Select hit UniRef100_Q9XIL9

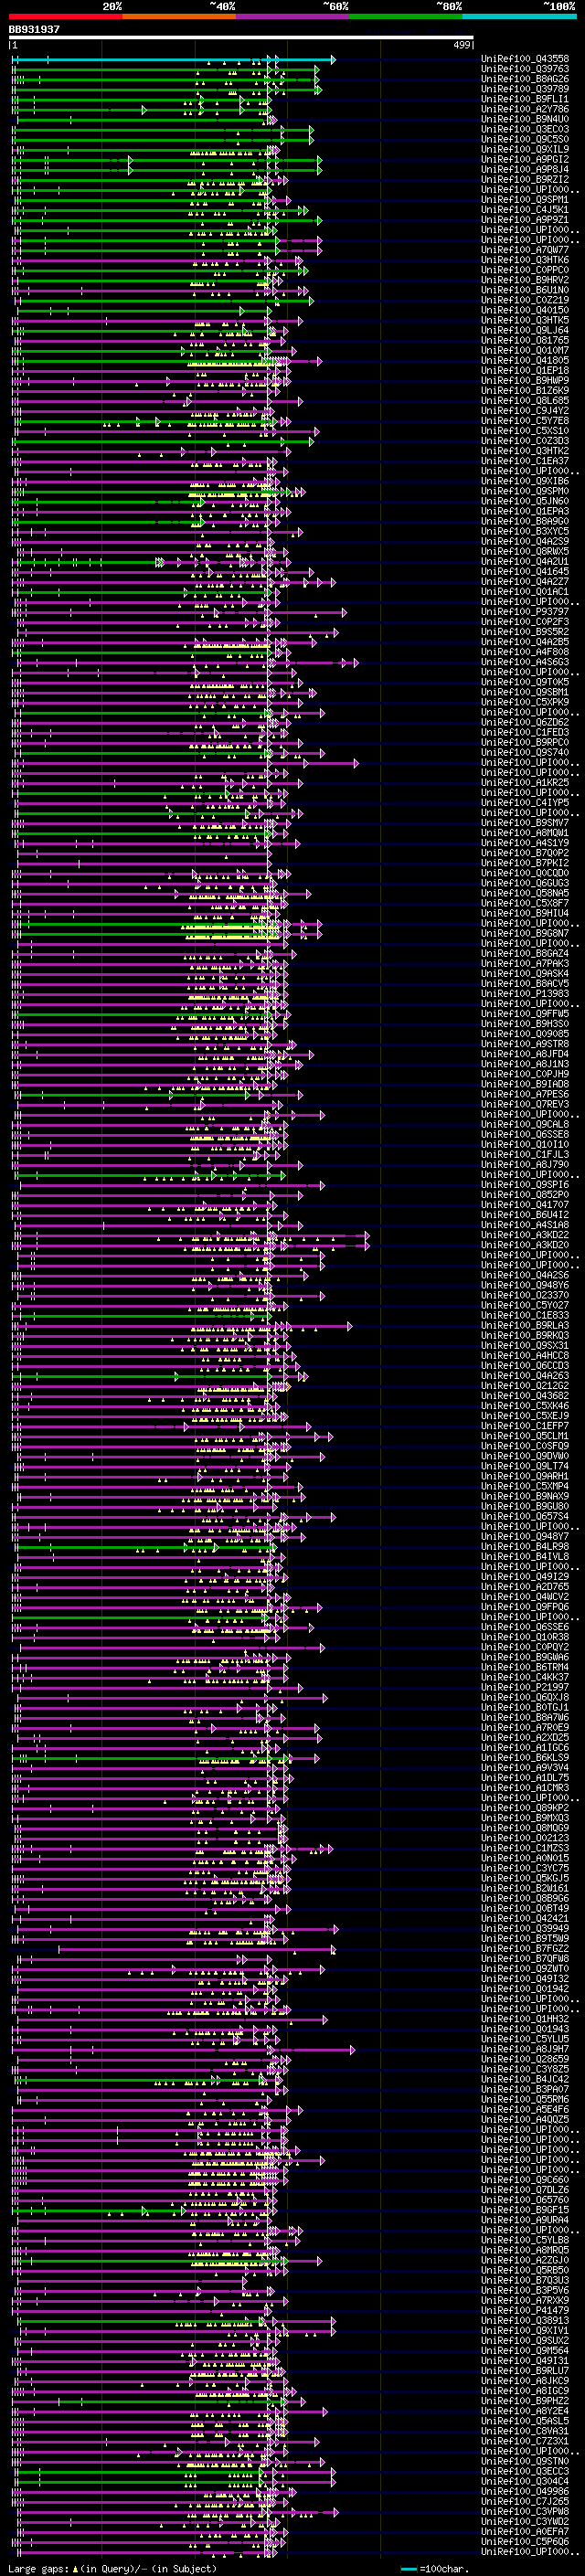525,149
